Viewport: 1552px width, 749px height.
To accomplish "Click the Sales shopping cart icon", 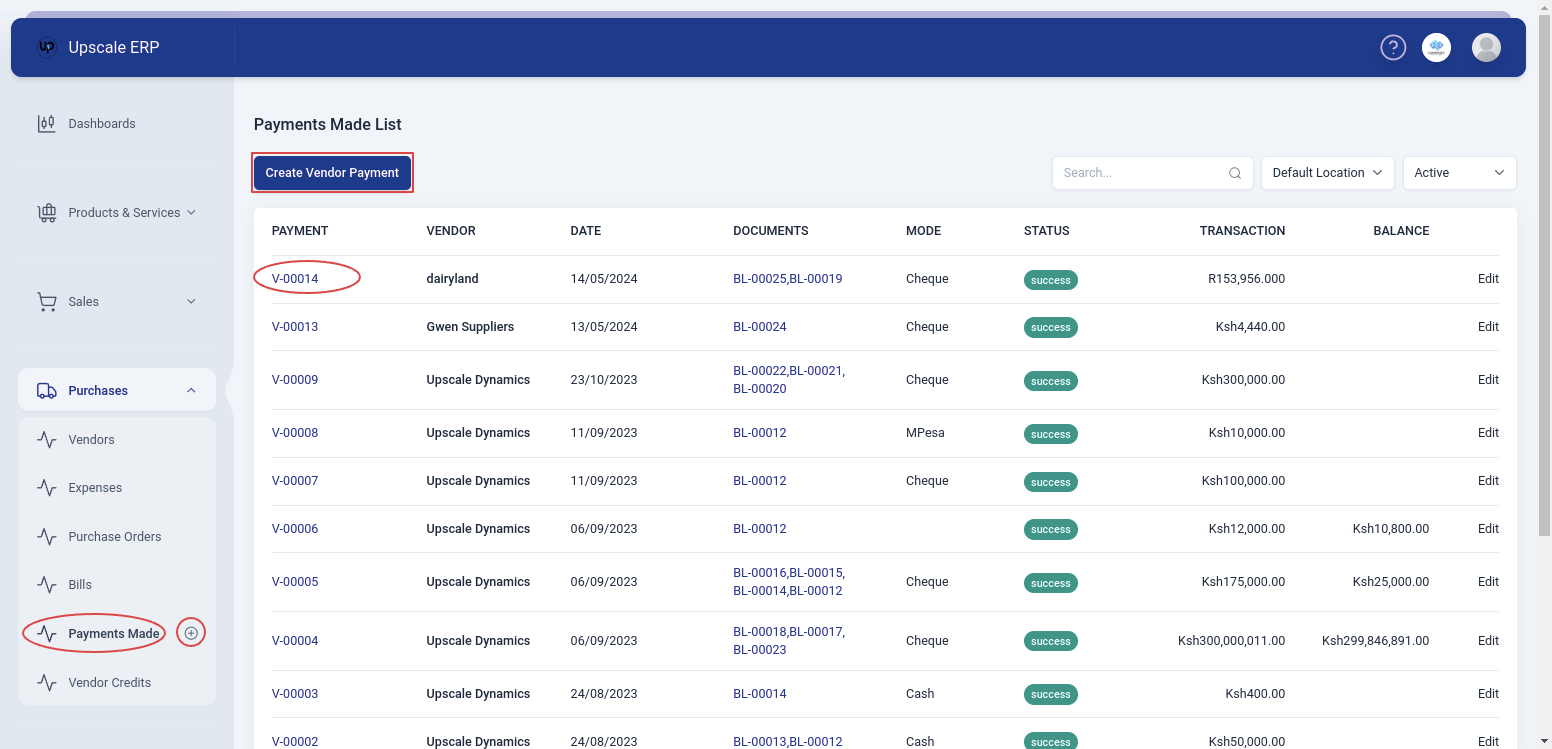I will tap(46, 302).
